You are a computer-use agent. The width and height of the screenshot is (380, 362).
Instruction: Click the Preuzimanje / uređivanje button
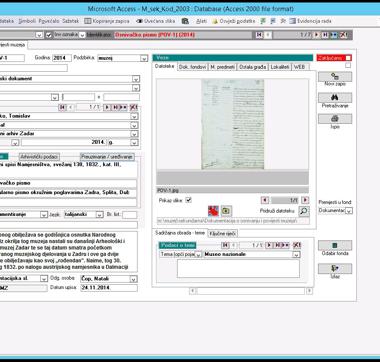[x=107, y=157]
